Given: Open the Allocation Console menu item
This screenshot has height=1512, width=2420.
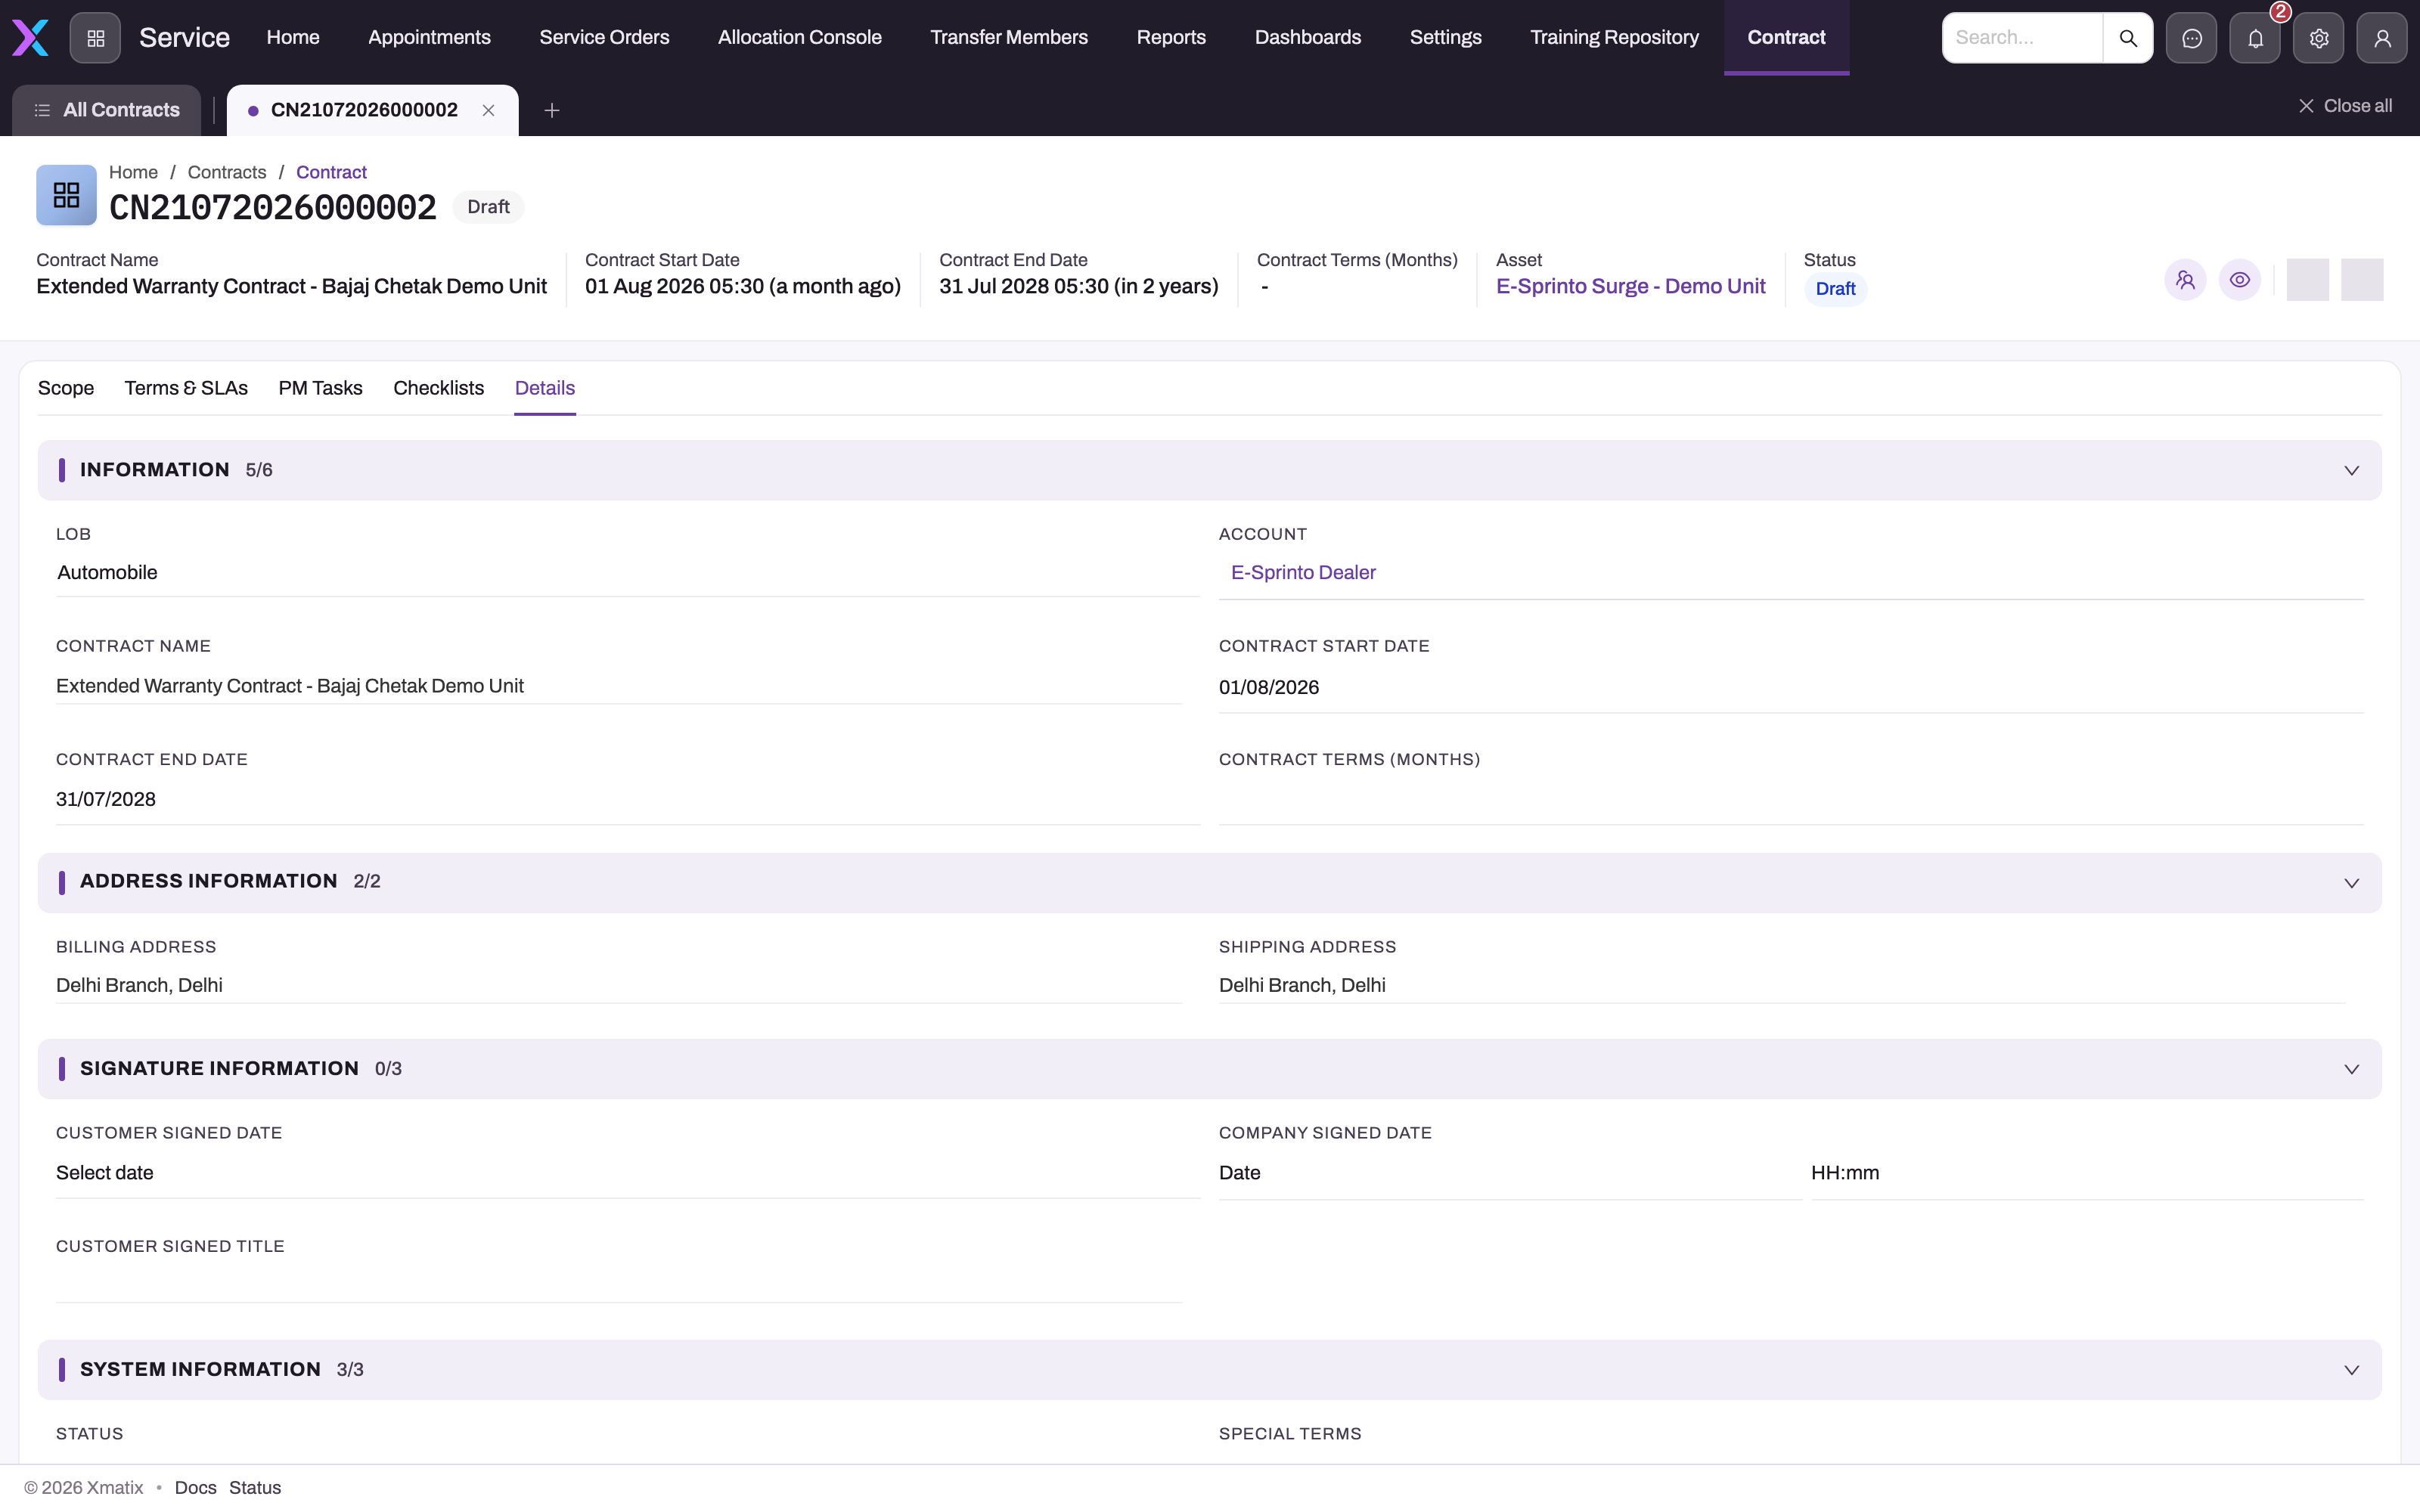Looking at the screenshot, I should [800, 37].
